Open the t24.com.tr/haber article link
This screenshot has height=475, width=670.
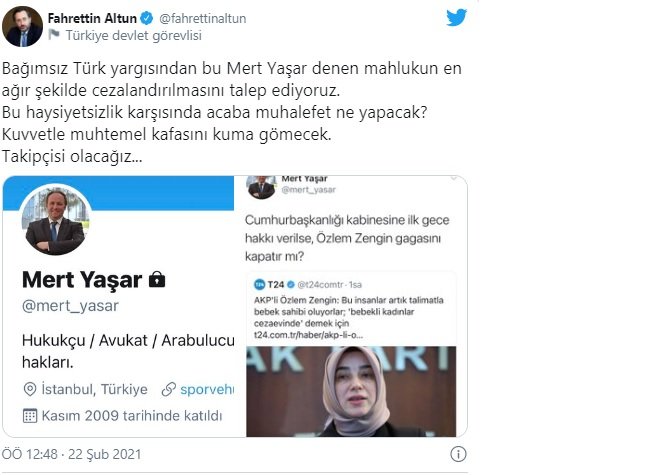click(x=309, y=335)
